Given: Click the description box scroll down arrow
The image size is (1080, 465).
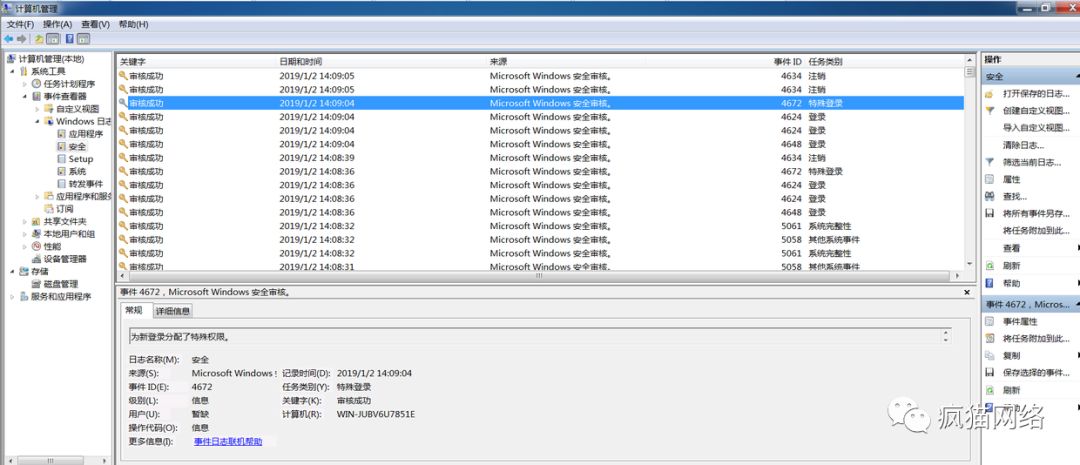Looking at the screenshot, I should [x=946, y=340].
